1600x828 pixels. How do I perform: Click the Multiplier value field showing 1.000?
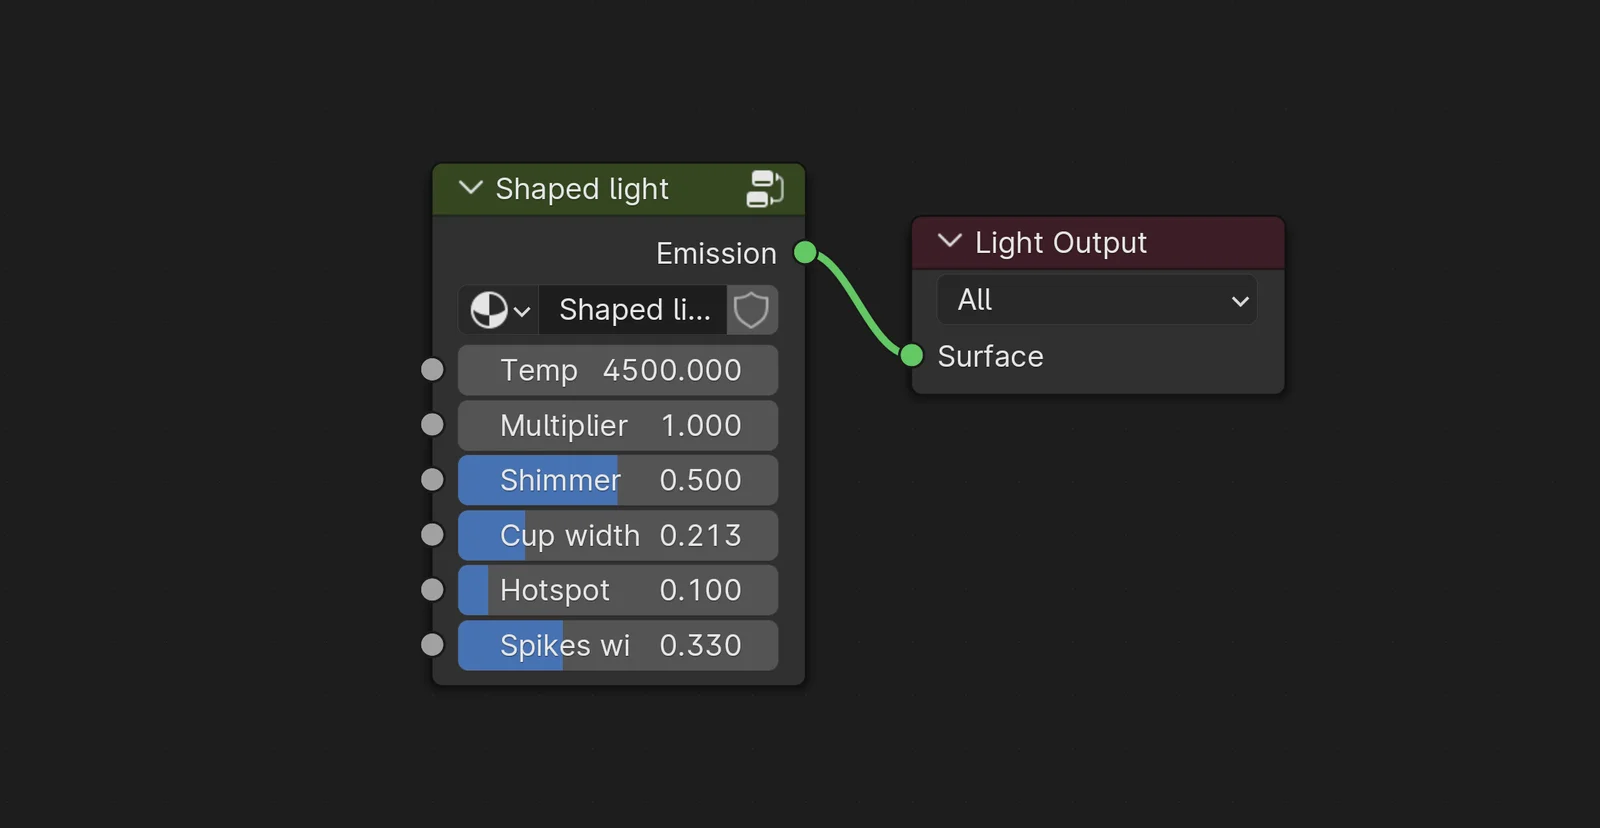point(617,424)
